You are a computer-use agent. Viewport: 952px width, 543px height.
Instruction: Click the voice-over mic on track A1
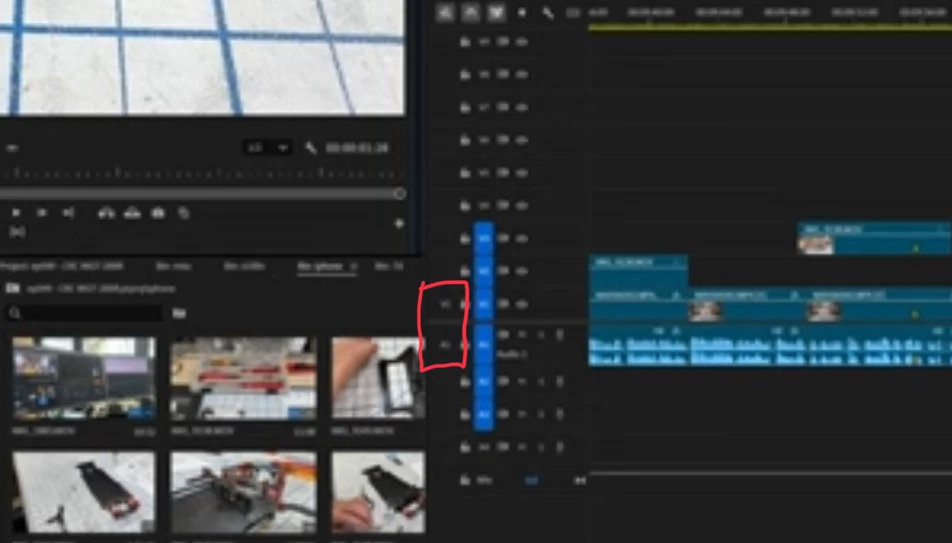point(559,335)
